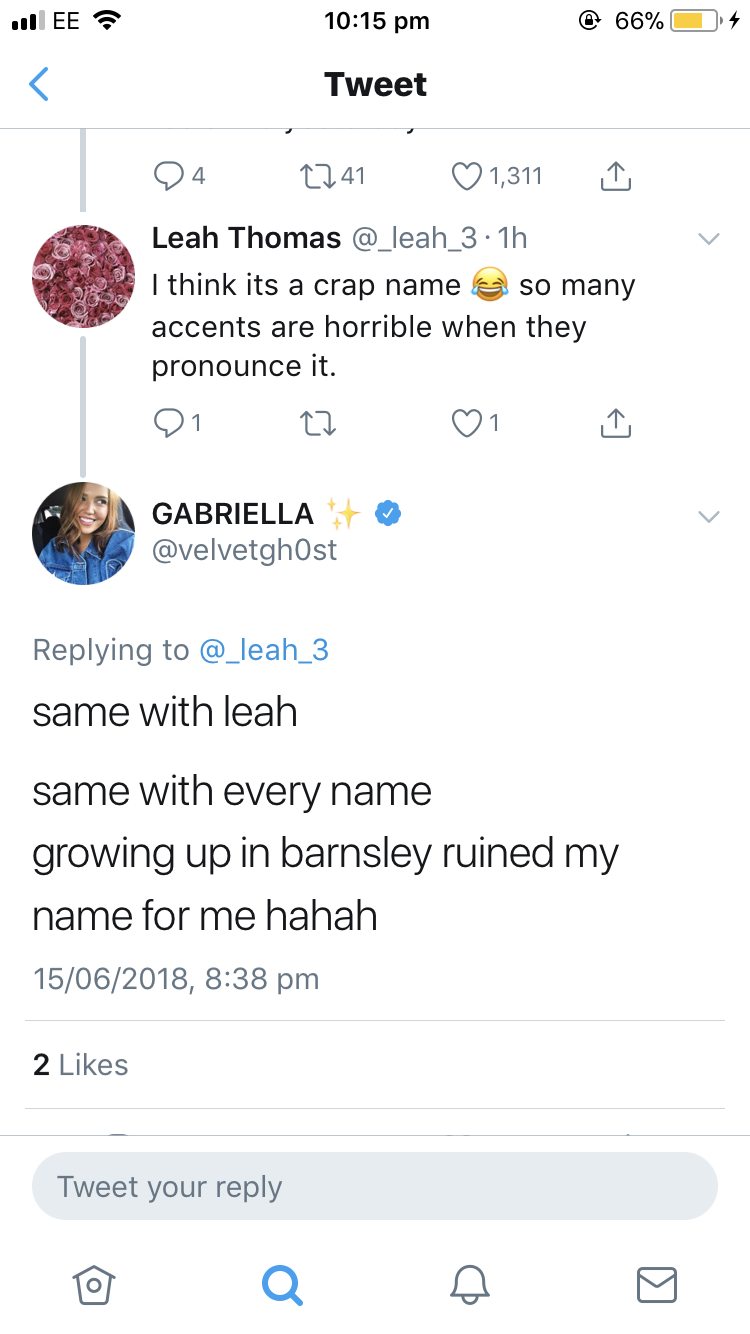Open Leah Thomas's rose profile picture
This screenshot has height=1334, width=750.
[84, 276]
